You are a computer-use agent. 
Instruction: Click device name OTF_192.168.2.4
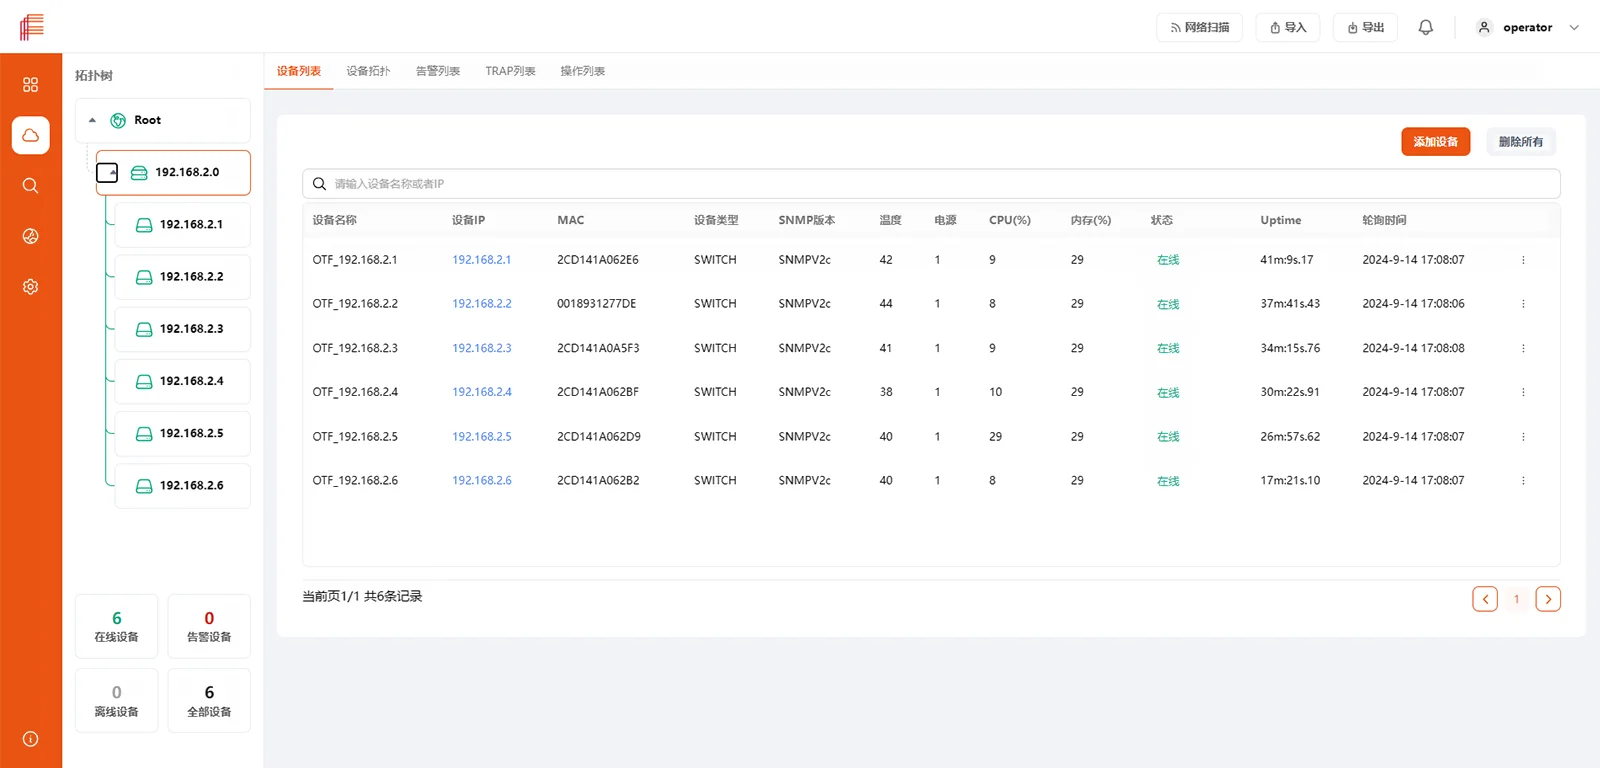[355, 392]
